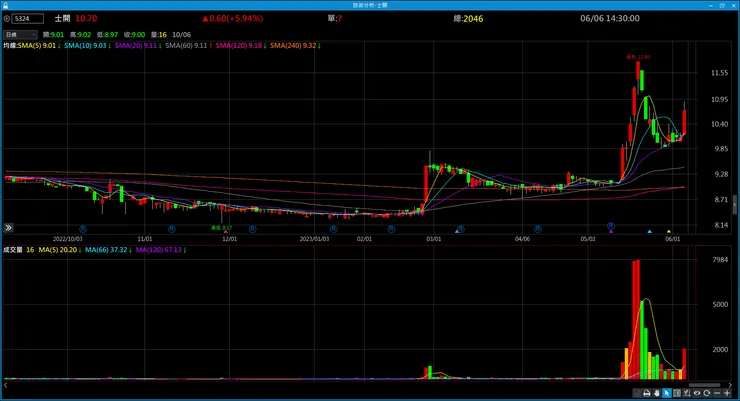
Task: Click the monthly marker circle after 12/01
Action: (252, 229)
